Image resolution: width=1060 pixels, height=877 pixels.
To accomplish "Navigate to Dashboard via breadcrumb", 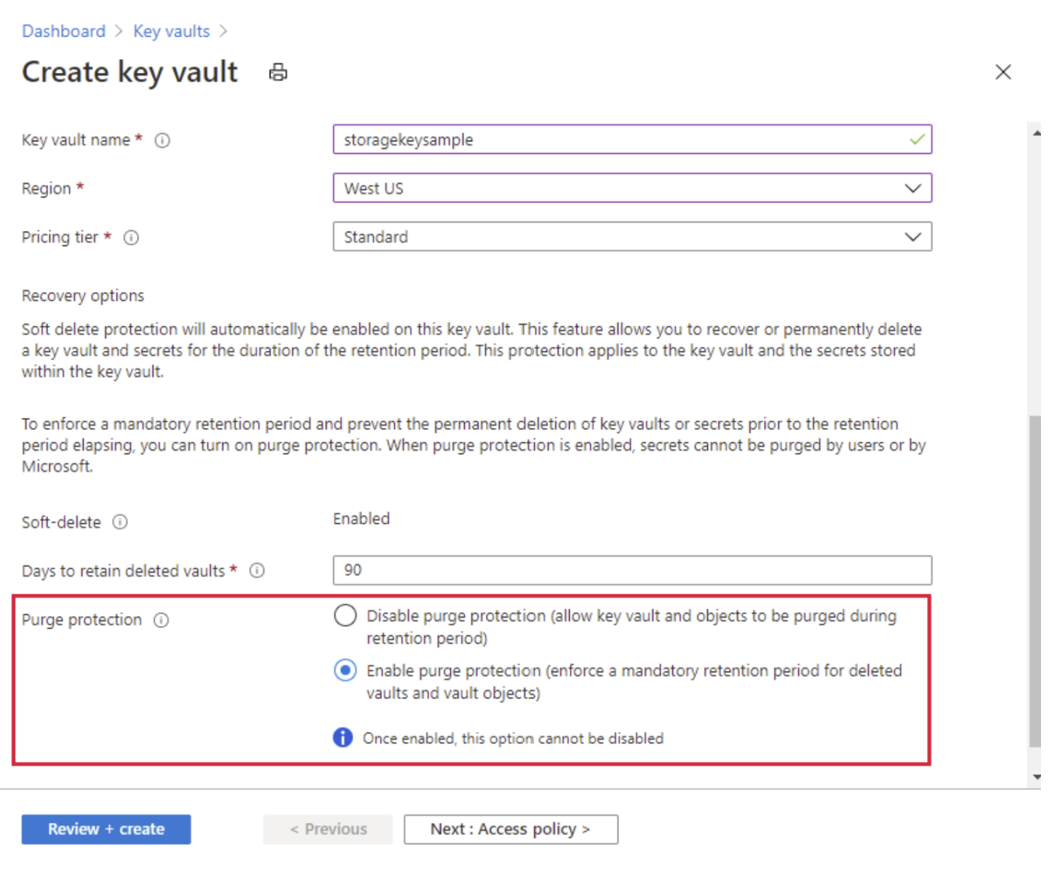I will tap(63, 31).
